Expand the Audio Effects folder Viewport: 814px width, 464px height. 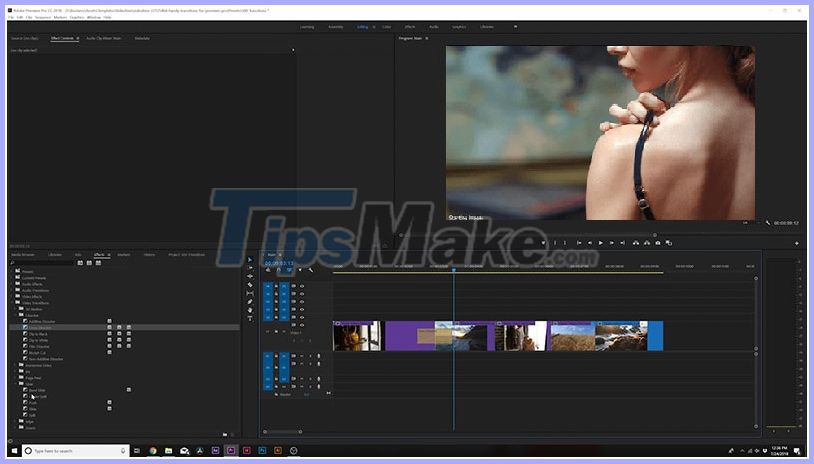click(12, 284)
